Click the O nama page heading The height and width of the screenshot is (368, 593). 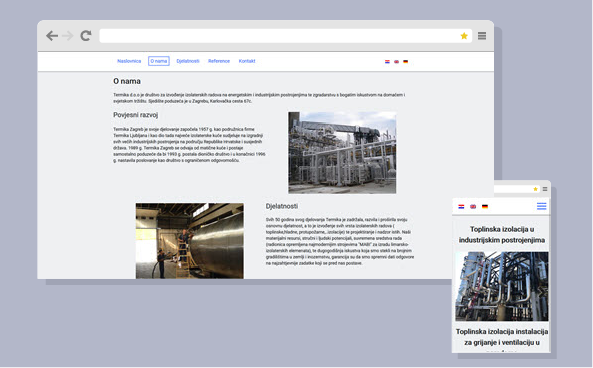pos(127,81)
